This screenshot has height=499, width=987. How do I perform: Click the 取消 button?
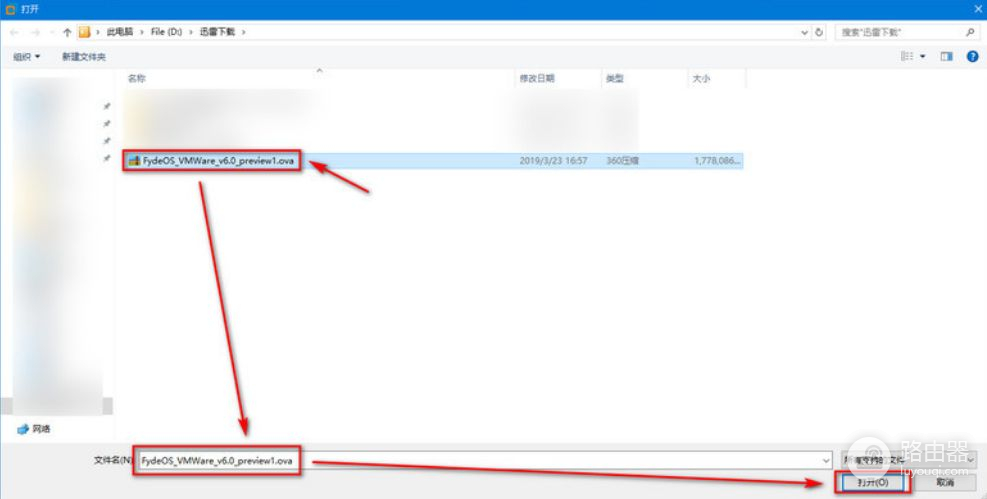(x=945, y=483)
